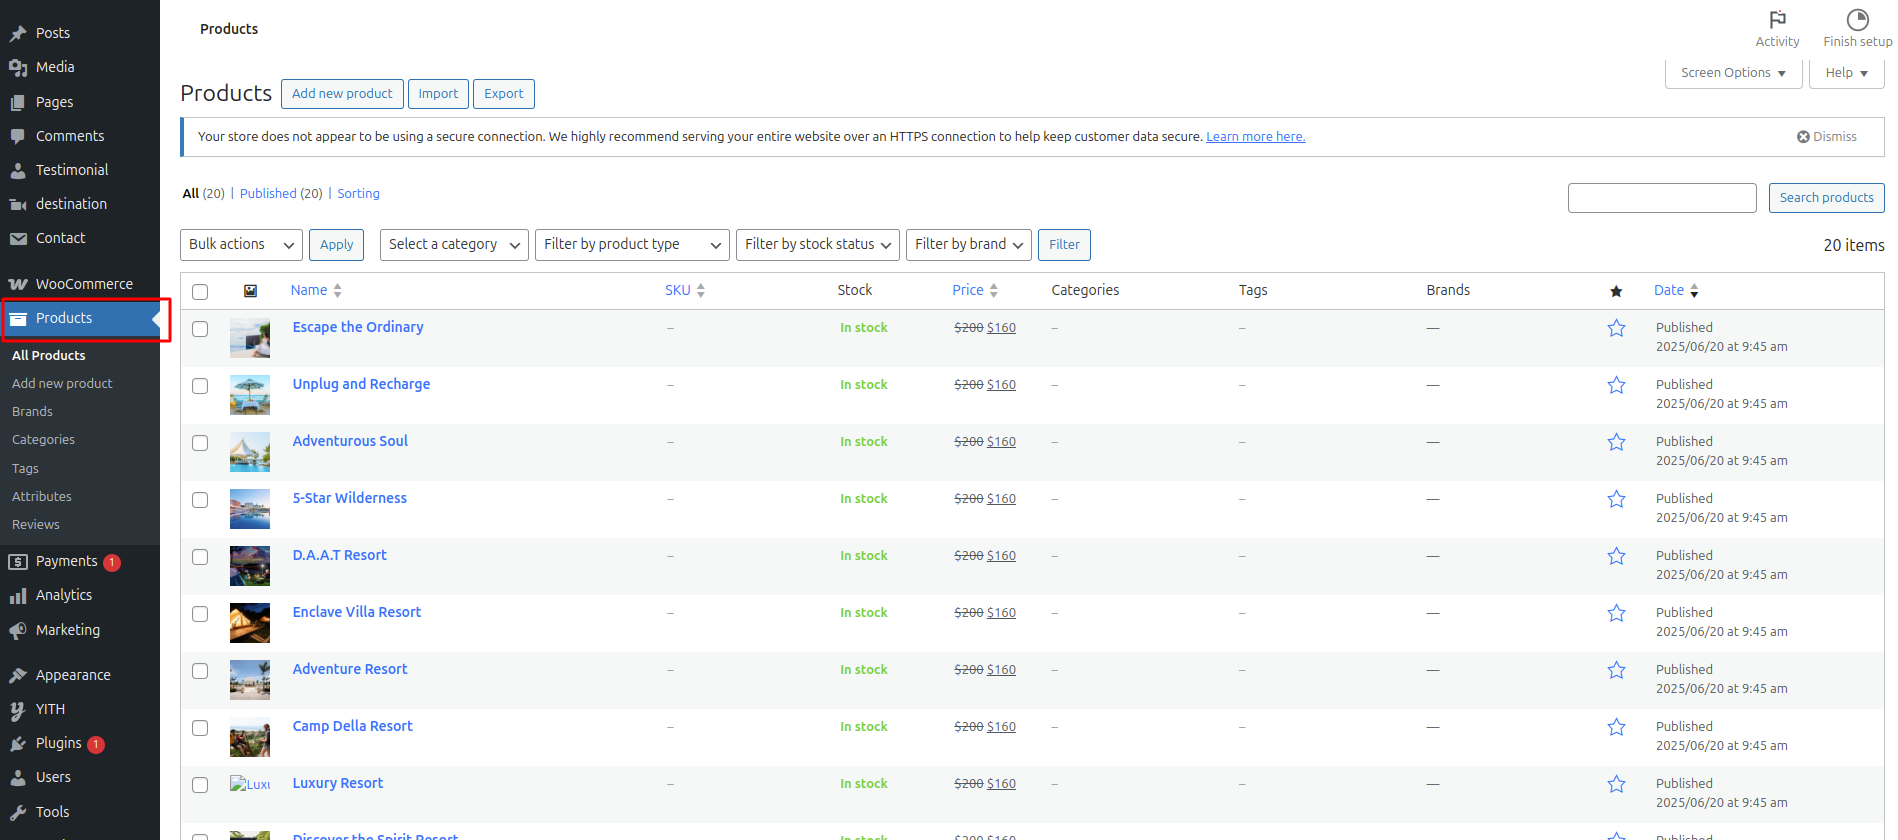
Task: Click into the product search field
Action: (1661, 198)
